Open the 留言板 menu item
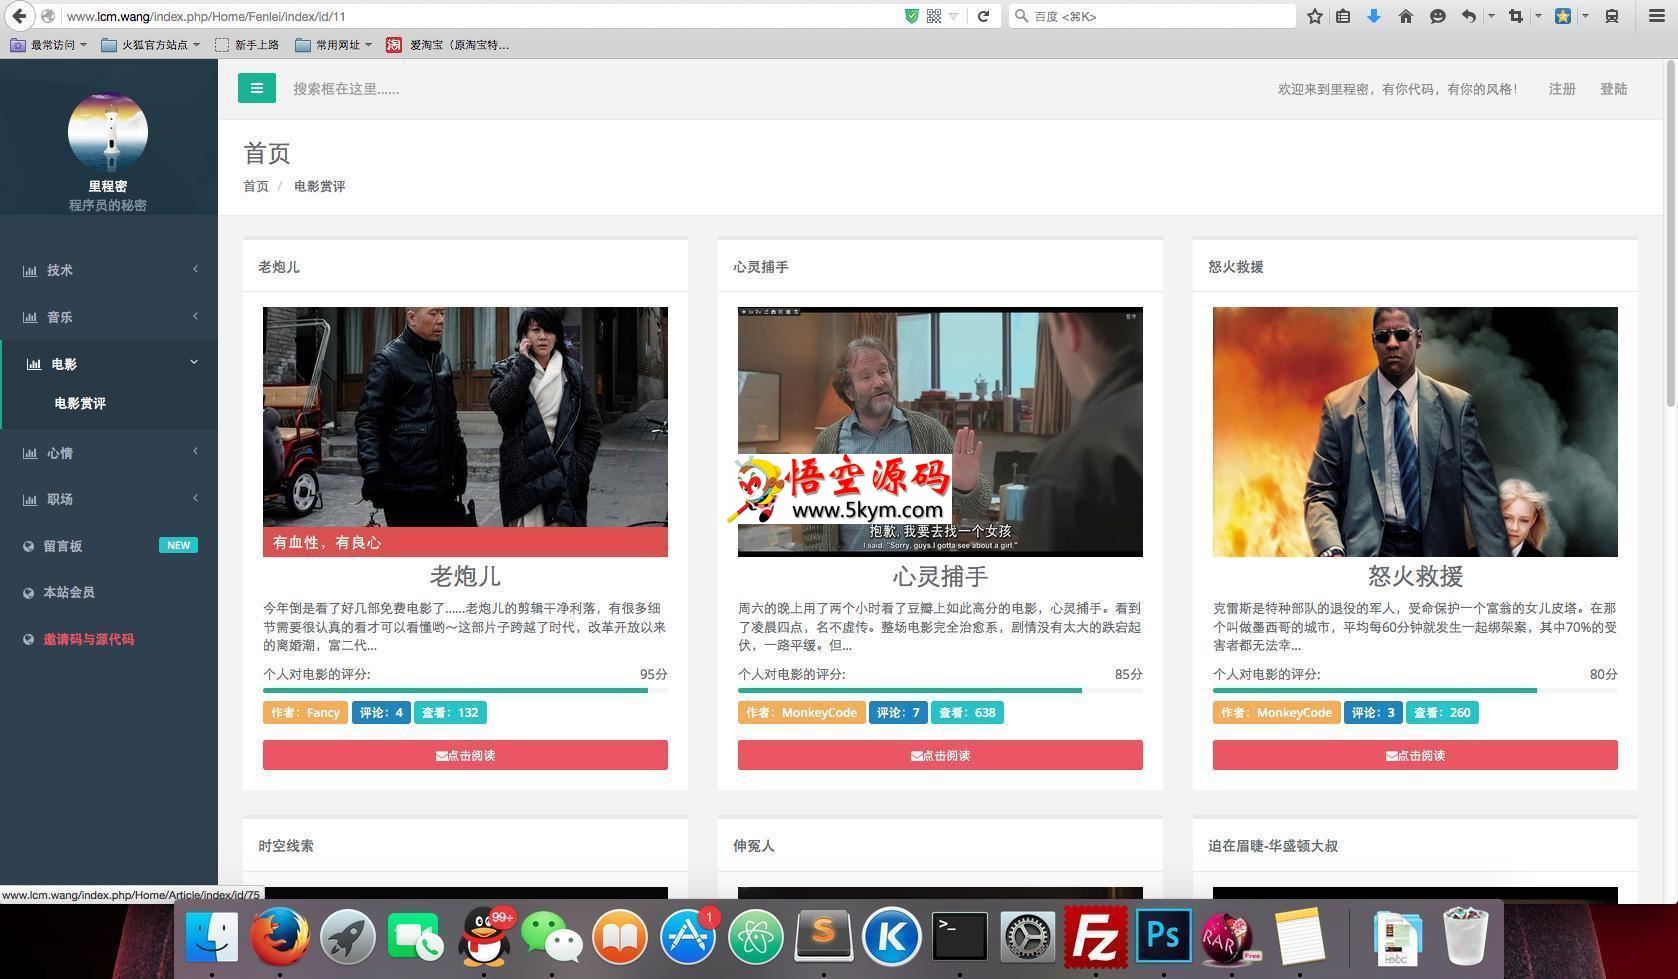Image resolution: width=1678 pixels, height=979 pixels. (x=109, y=546)
